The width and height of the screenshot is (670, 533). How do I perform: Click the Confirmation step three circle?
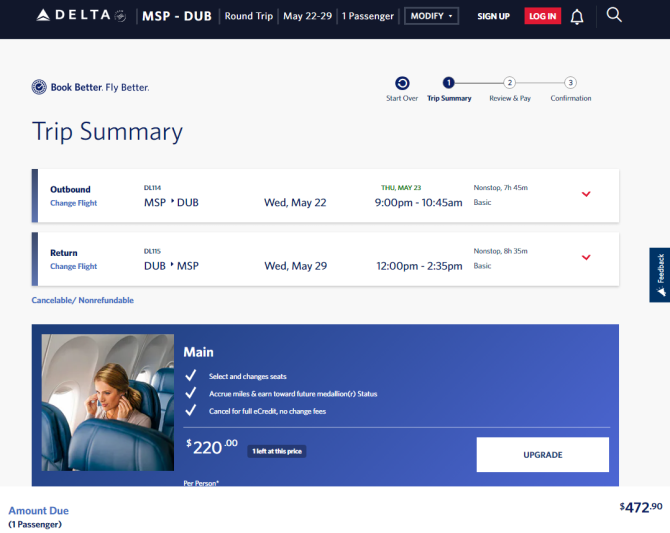(570, 83)
